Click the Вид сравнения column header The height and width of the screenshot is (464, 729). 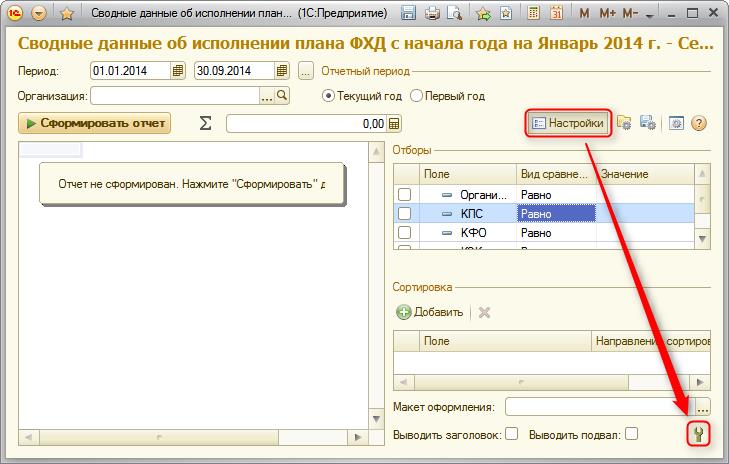(556, 174)
